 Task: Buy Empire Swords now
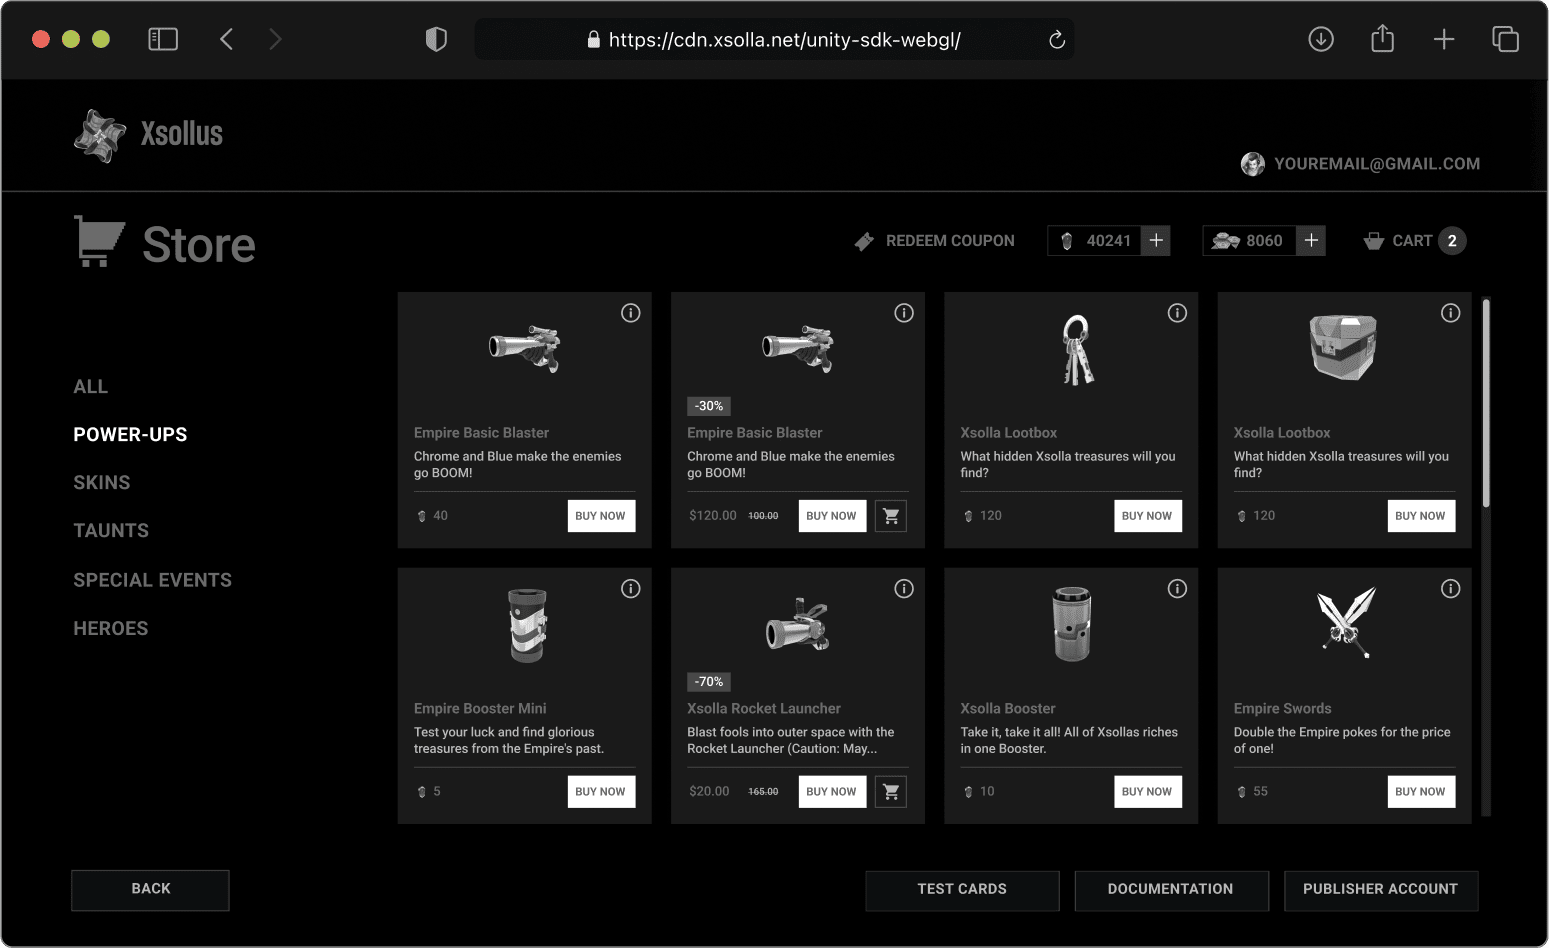pos(1421,792)
